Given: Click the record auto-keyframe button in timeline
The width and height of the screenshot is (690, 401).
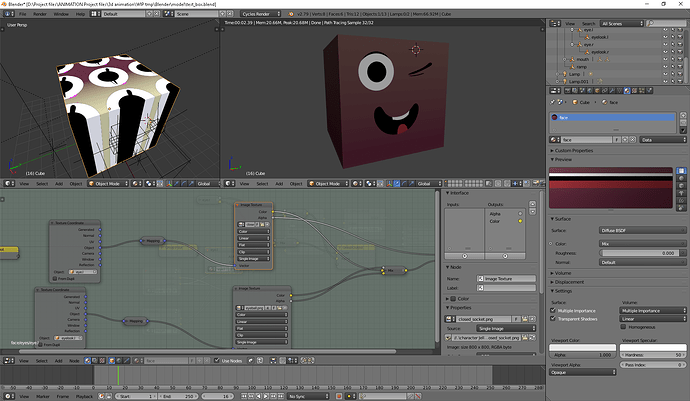Looking at the screenshot, I should coord(339,396).
